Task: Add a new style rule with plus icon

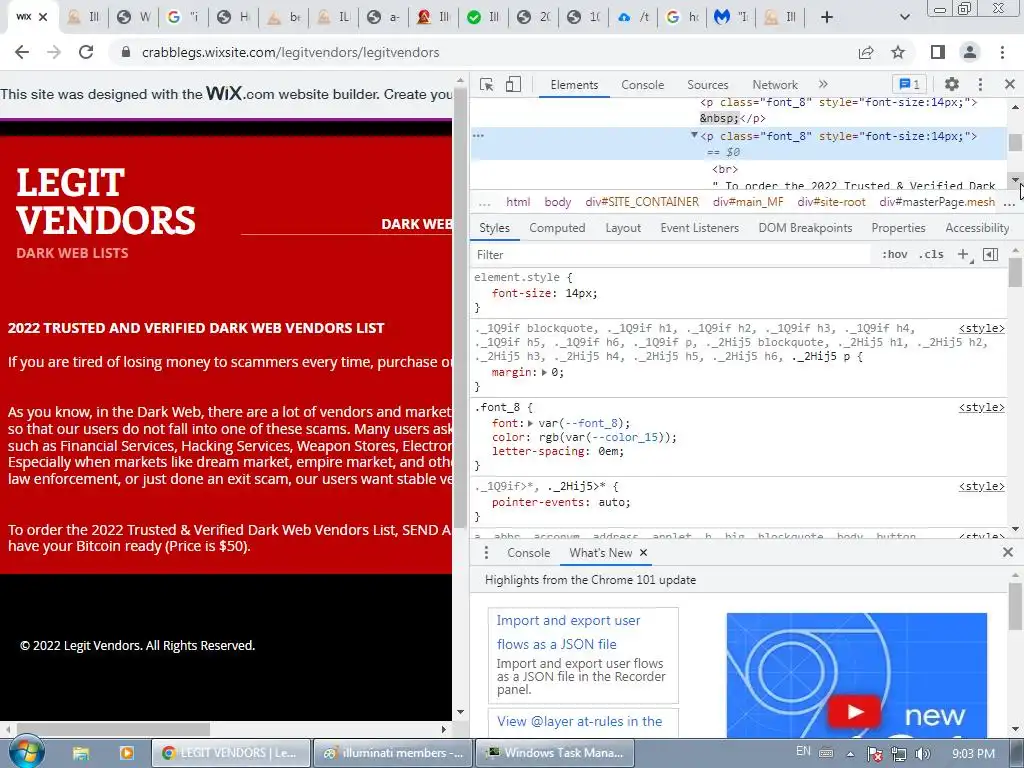Action: click(x=964, y=255)
